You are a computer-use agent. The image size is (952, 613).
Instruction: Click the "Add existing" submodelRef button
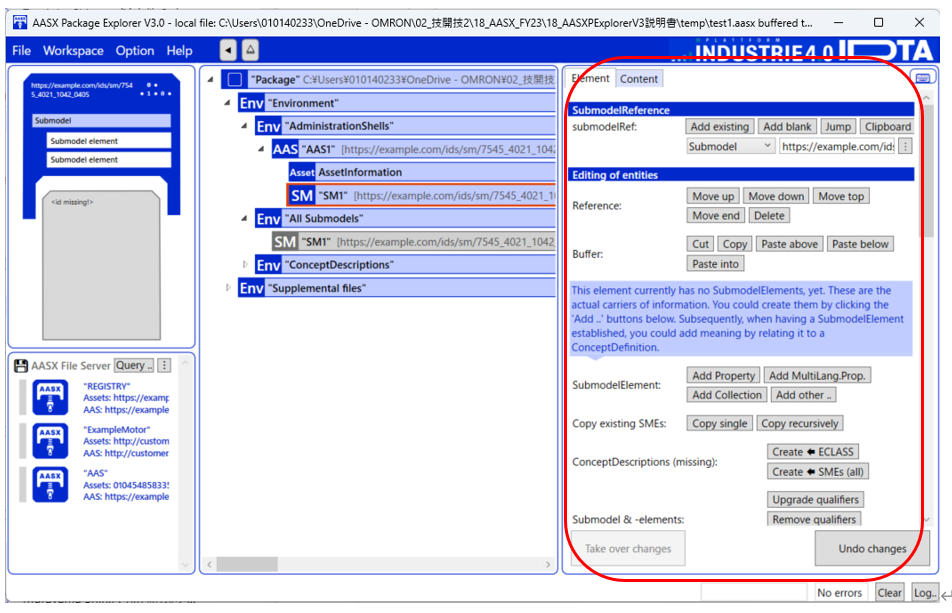point(719,126)
